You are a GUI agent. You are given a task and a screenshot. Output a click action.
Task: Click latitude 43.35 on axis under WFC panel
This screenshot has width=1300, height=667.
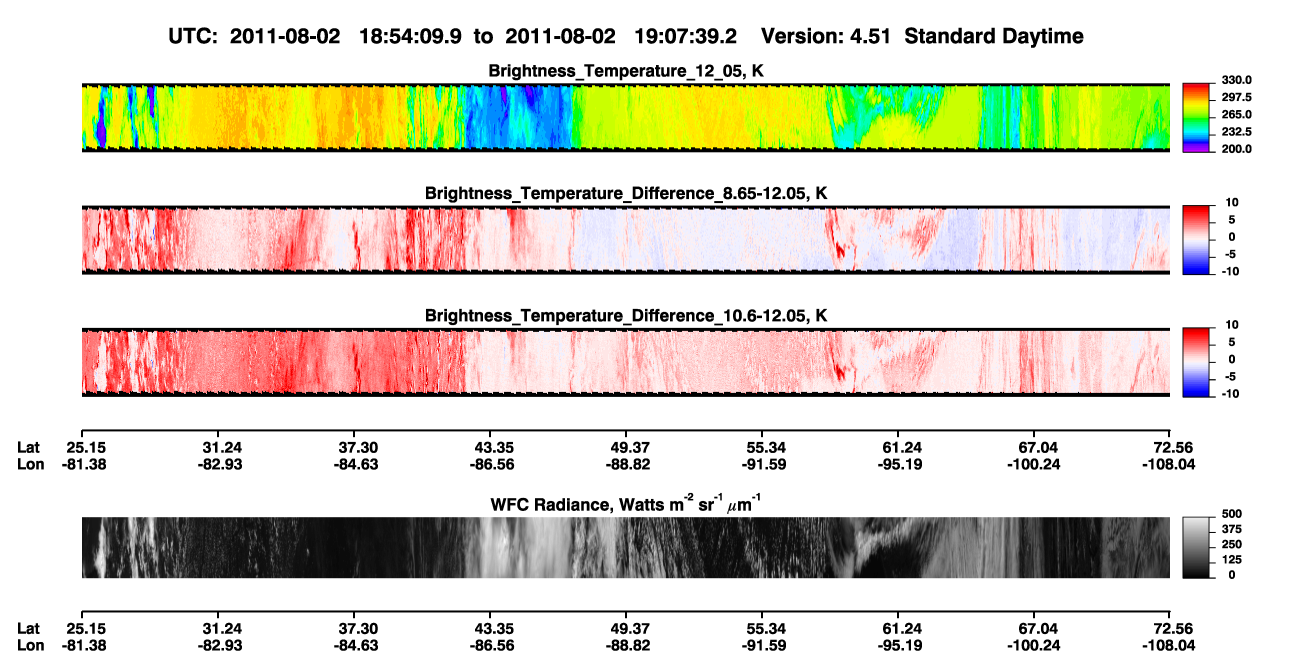click(x=490, y=628)
